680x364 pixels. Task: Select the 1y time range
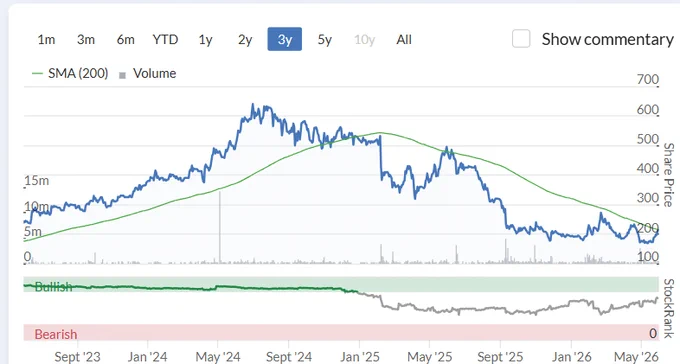pos(205,39)
